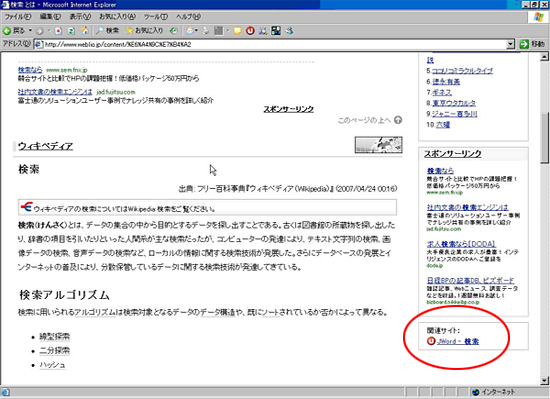The width and height of the screenshot is (550, 399).
Task: Open the Search (検索) toolbar button
Action: point(108,31)
